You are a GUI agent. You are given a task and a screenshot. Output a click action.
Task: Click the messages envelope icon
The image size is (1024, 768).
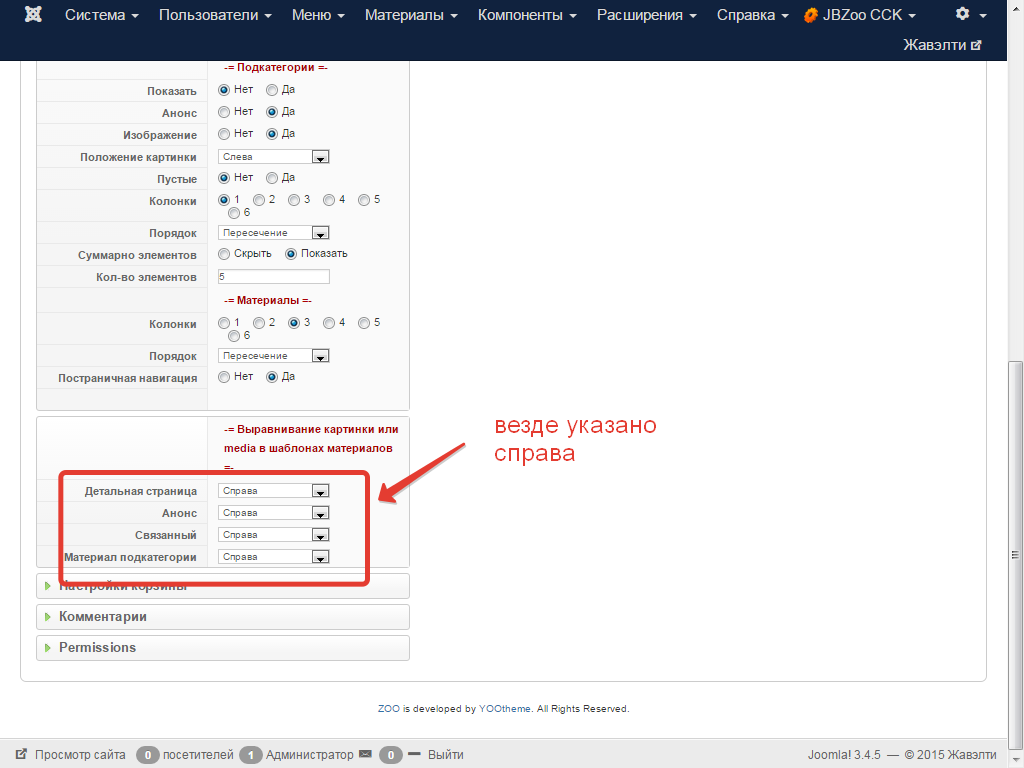[x=365, y=754]
